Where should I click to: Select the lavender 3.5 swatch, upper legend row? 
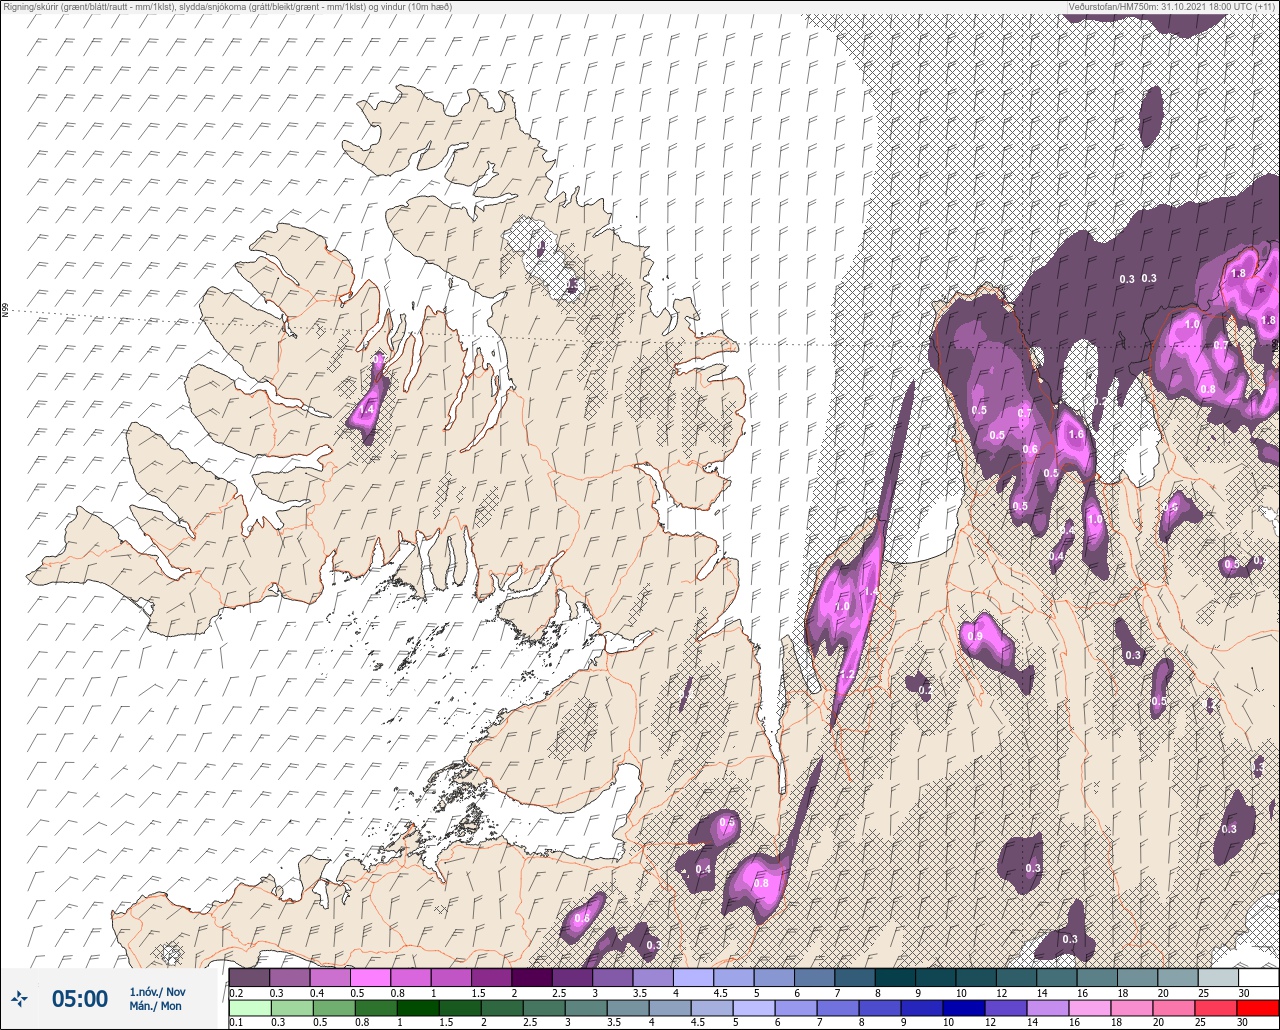[653, 977]
